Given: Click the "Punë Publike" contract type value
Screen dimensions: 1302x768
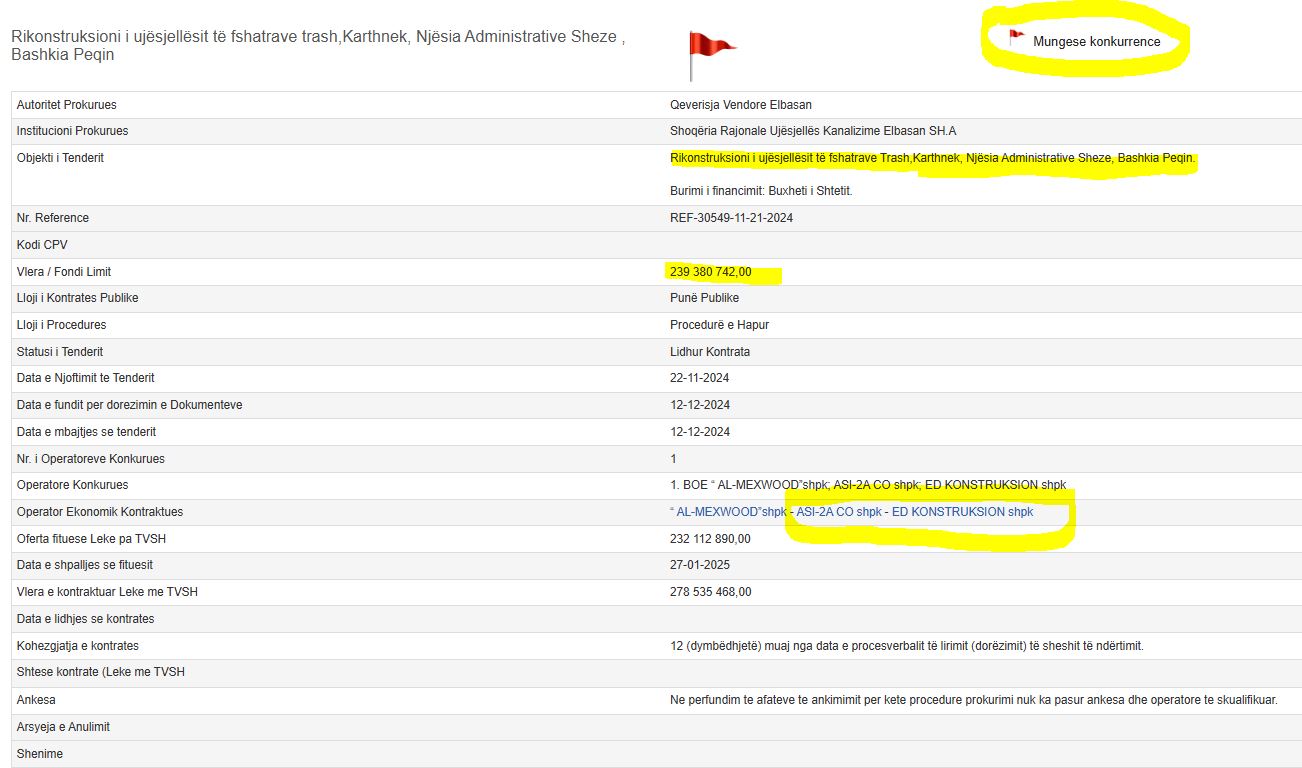Looking at the screenshot, I should pos(703,298).
